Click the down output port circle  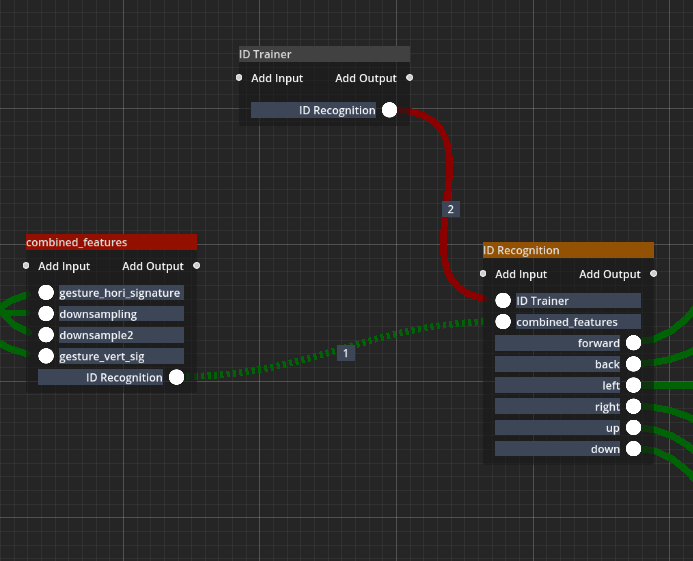[633, 449]
